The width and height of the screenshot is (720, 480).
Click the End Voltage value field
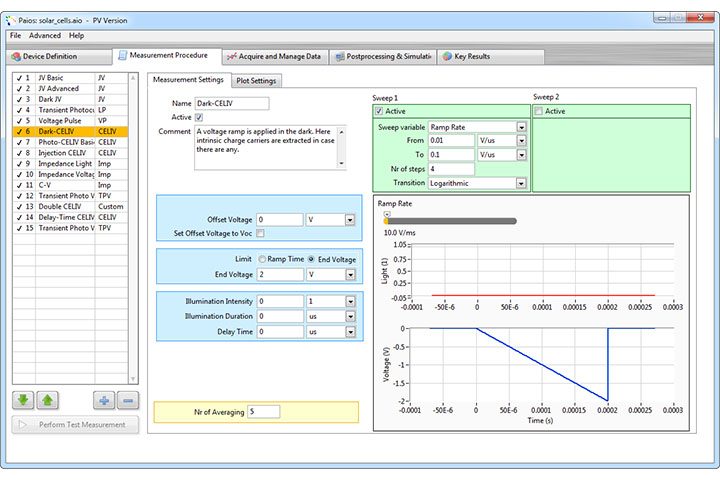280,274
